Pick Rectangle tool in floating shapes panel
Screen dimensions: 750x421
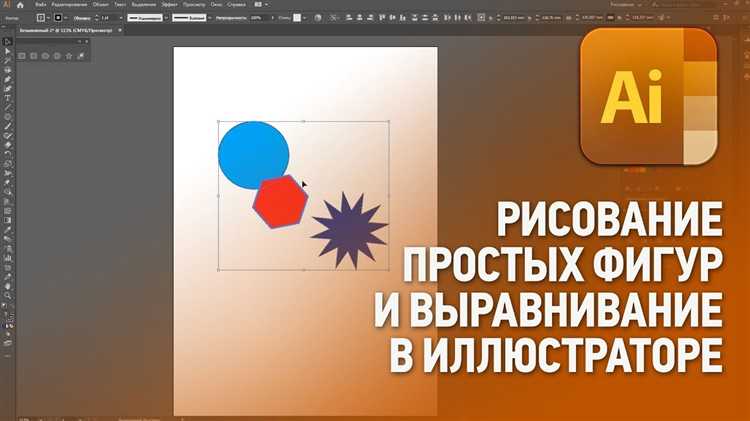point(22,56)
